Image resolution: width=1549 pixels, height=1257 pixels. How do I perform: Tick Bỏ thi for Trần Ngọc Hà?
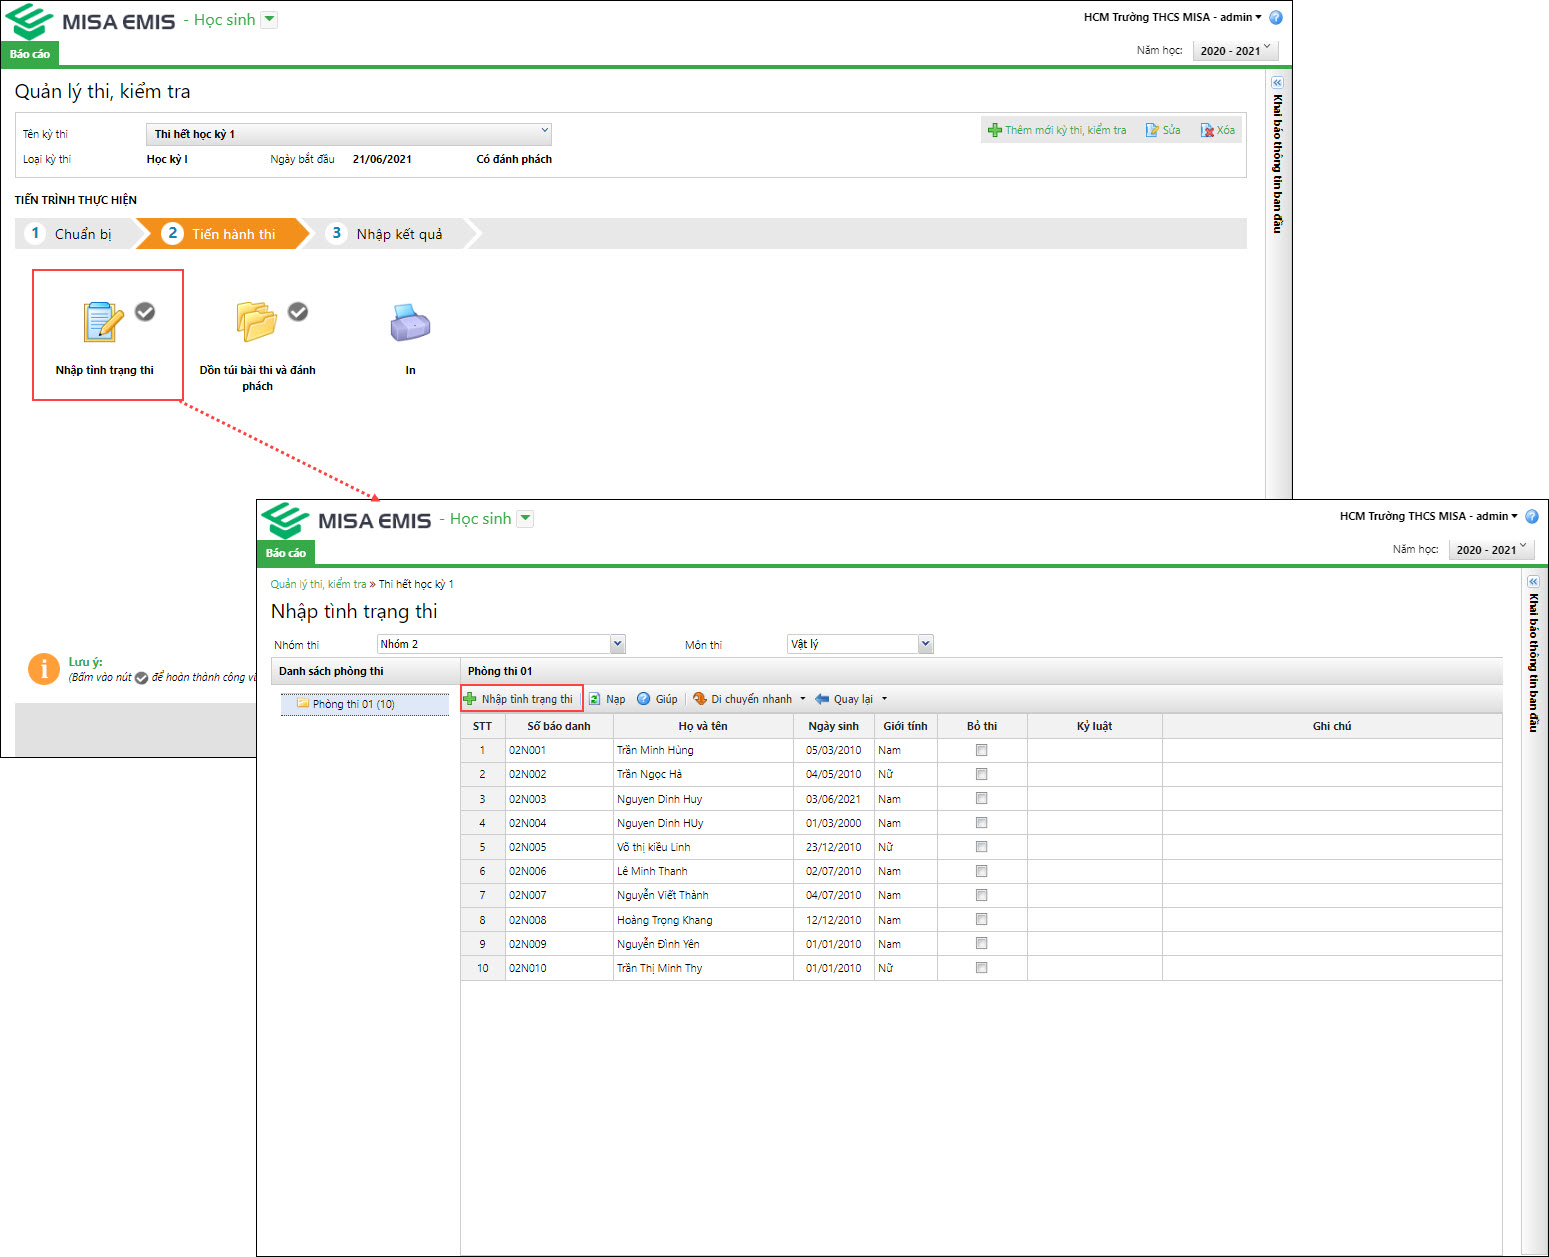point(981,774)
